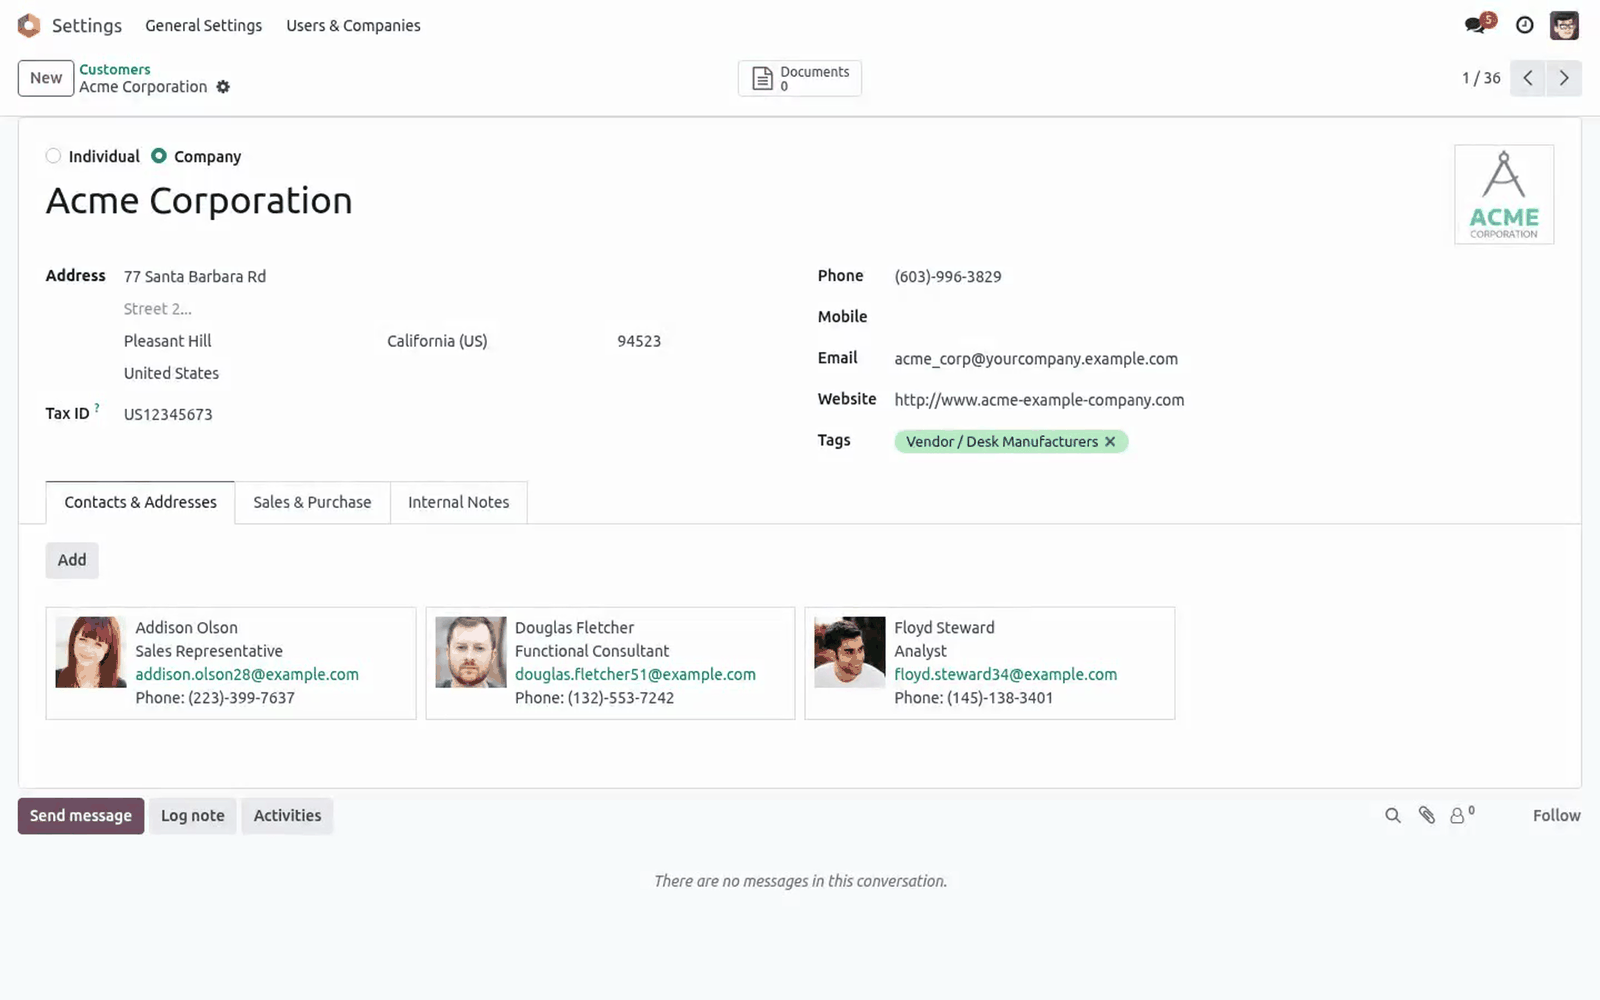Click the Acme Corporation logo image
Viewport: 1600px width, 1000px height.
pos(1504,195)
